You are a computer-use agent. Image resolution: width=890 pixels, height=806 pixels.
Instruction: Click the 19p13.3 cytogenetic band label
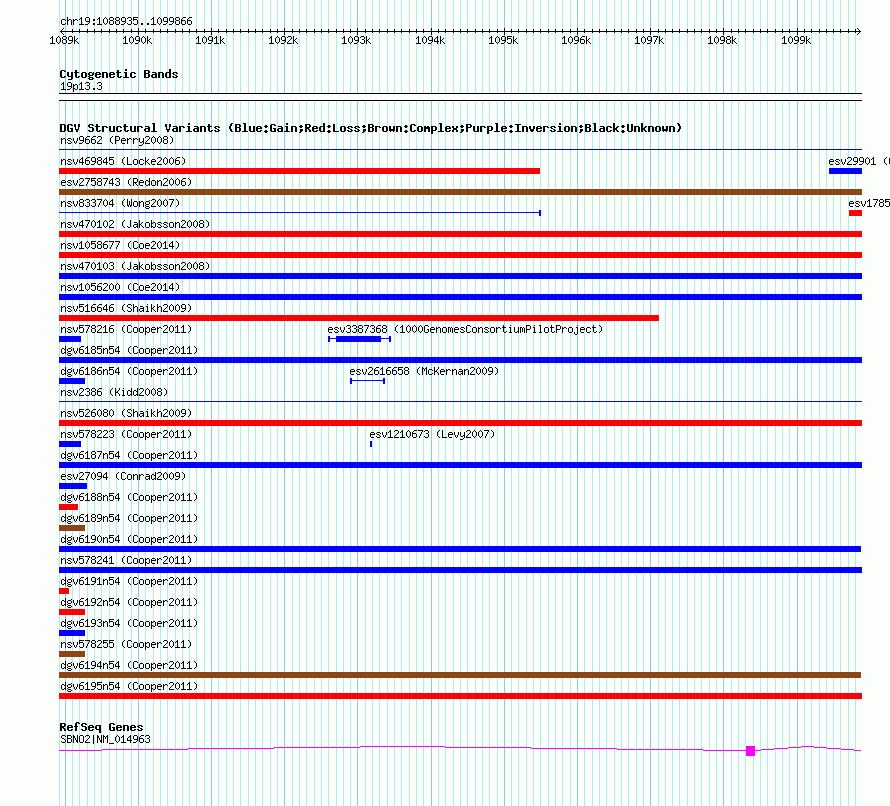click(81, 86)
